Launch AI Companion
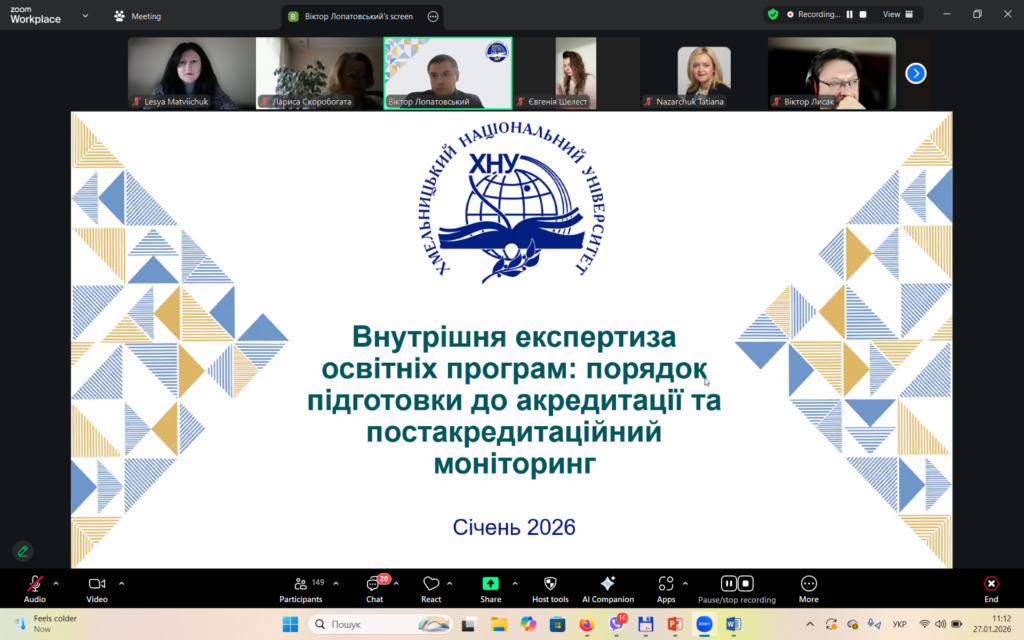 (x=607, y=584)
